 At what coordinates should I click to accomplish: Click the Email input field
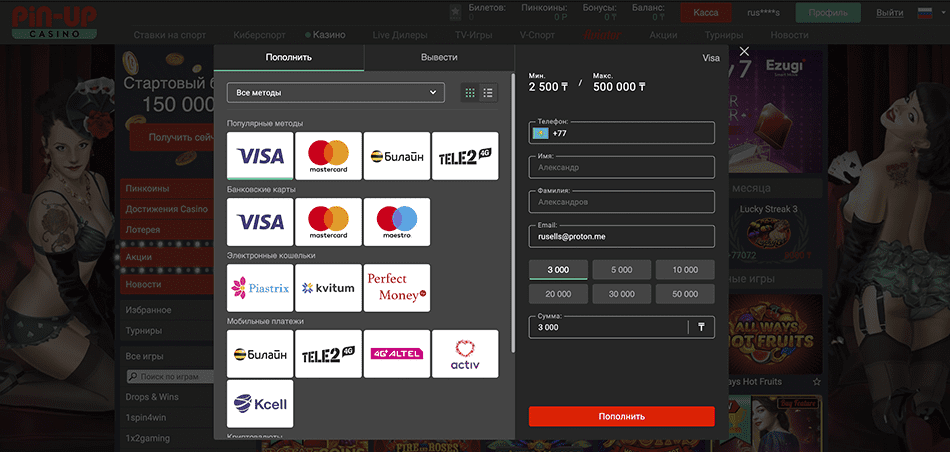click(622, 236)
